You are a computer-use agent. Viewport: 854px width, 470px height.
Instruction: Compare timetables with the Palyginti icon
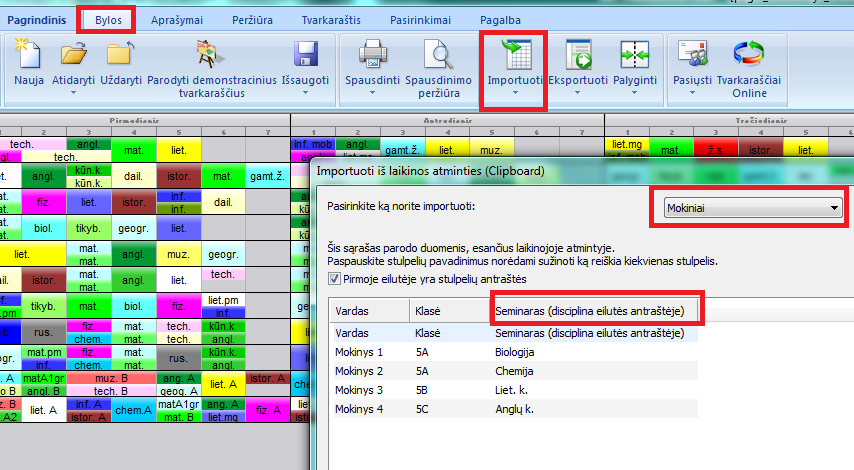coord(634,56)
